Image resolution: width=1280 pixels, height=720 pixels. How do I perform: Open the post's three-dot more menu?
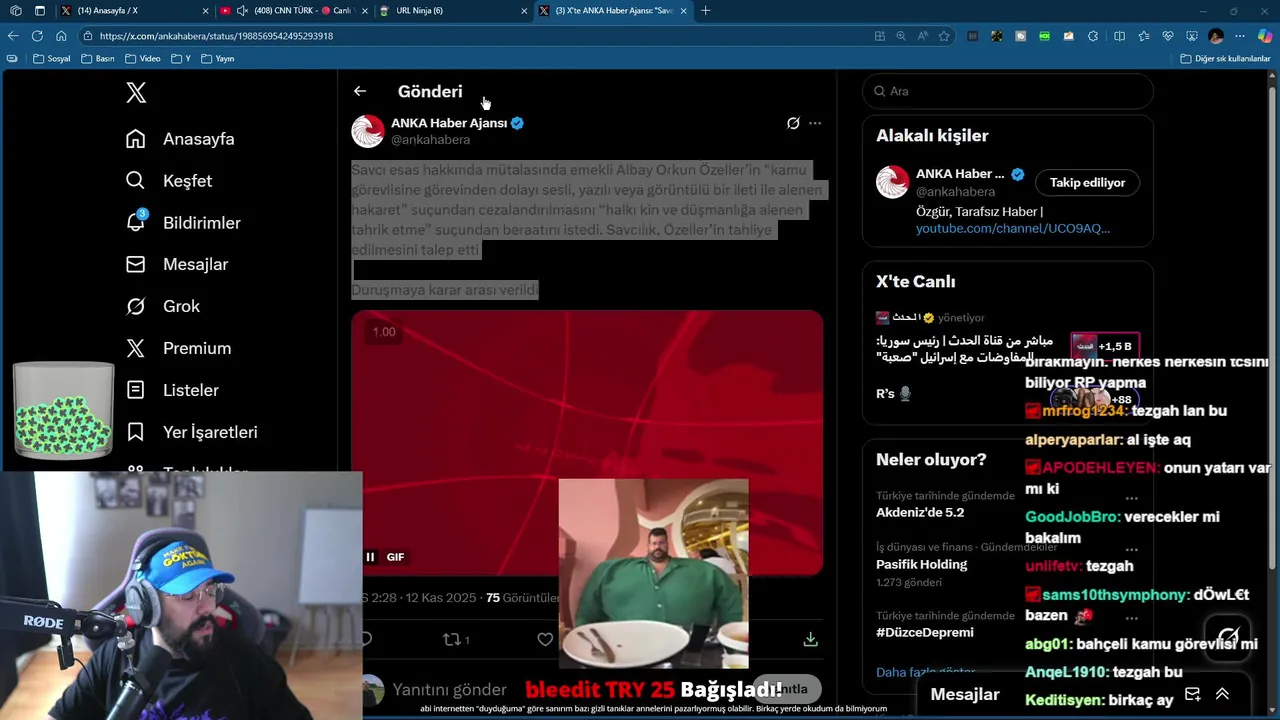pyautogui.click(x=815, y=123)
